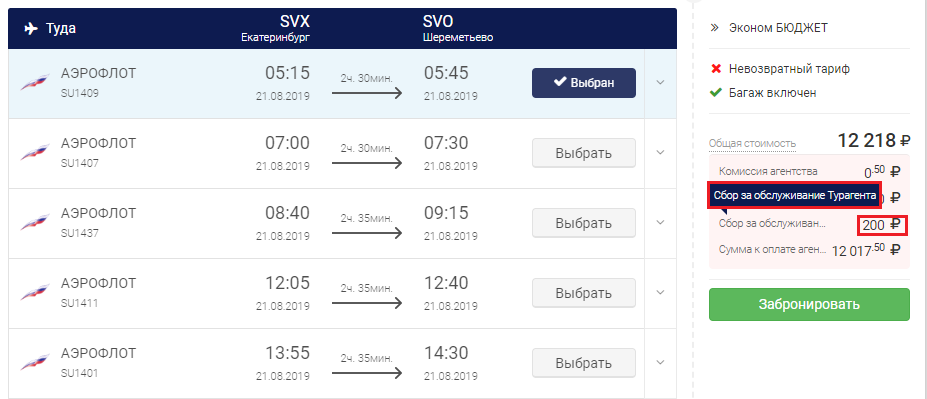This screenshot has width=927, height=399.
Task: Expand details for flight SU1407
Action: [x=660, y=153]
